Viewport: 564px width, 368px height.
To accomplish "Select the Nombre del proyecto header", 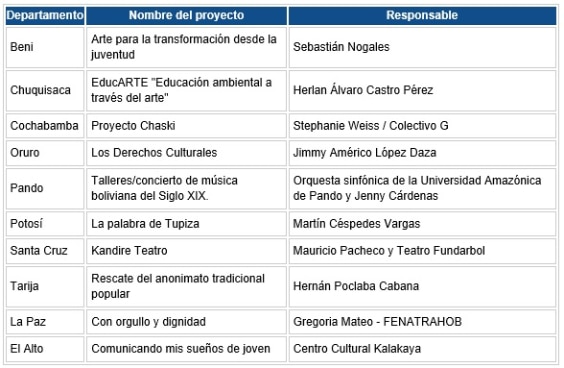I will click(186, 15).
